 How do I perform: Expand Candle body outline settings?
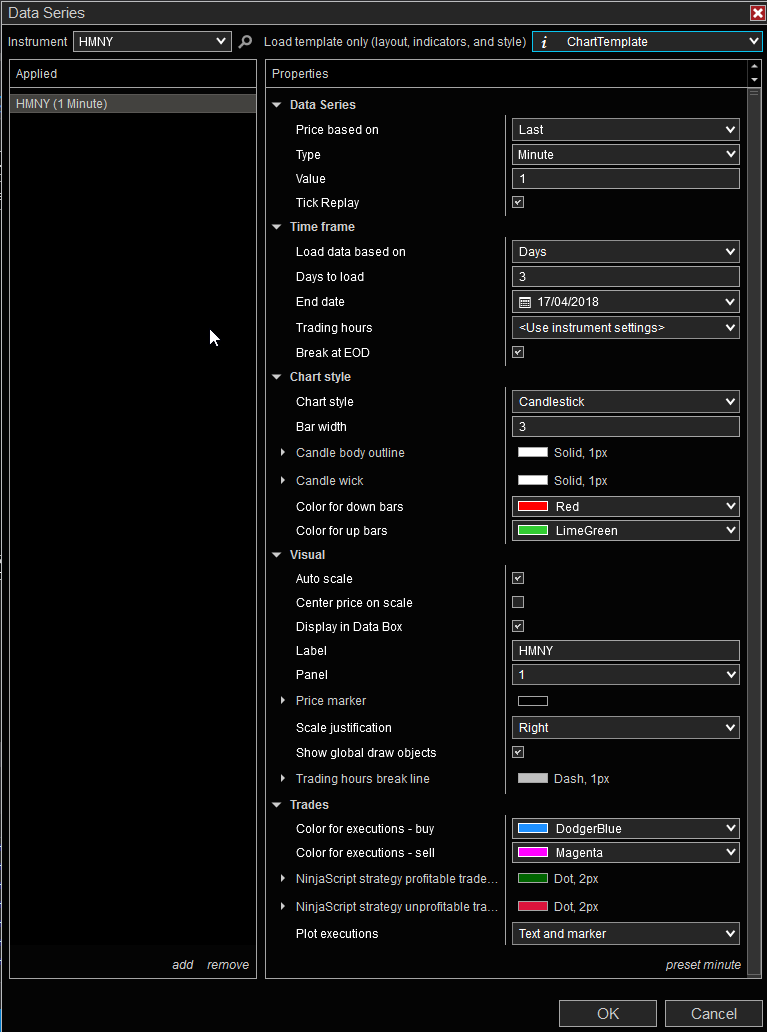click(283, 453)
